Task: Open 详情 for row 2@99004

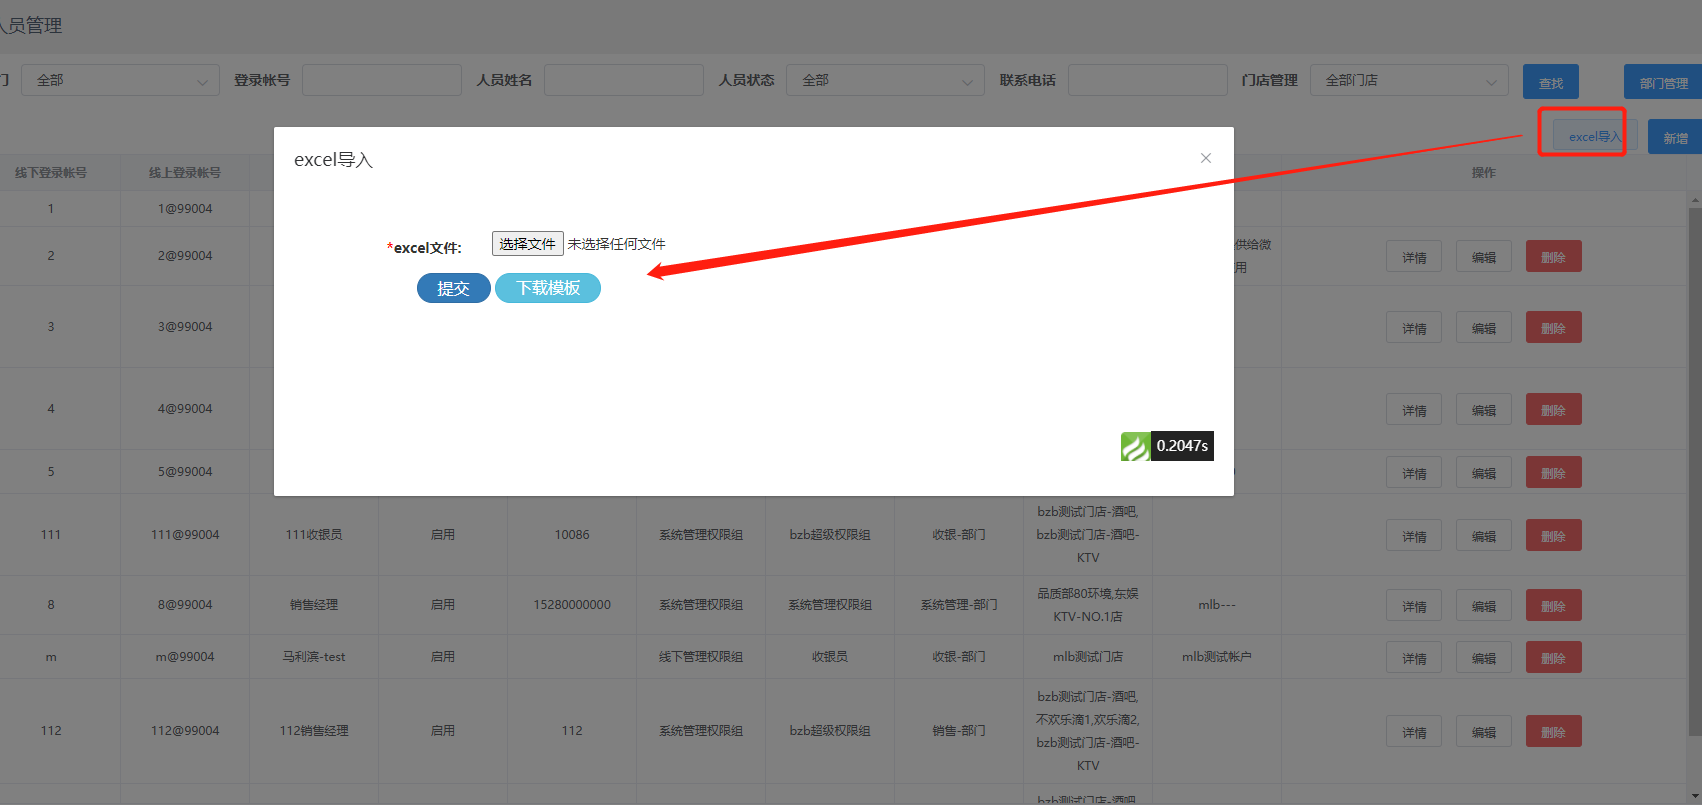Action: pos(1414,257)
